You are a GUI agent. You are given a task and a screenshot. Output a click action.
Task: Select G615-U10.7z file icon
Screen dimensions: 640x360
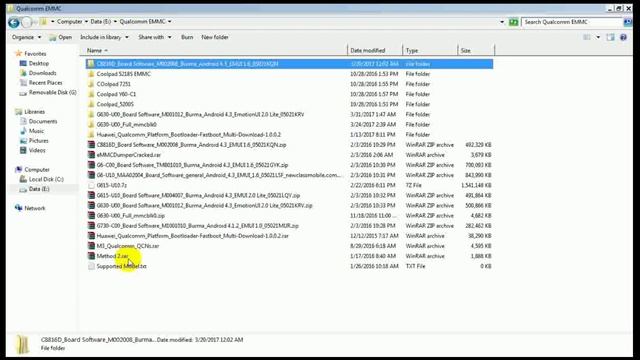pos(91,185)
